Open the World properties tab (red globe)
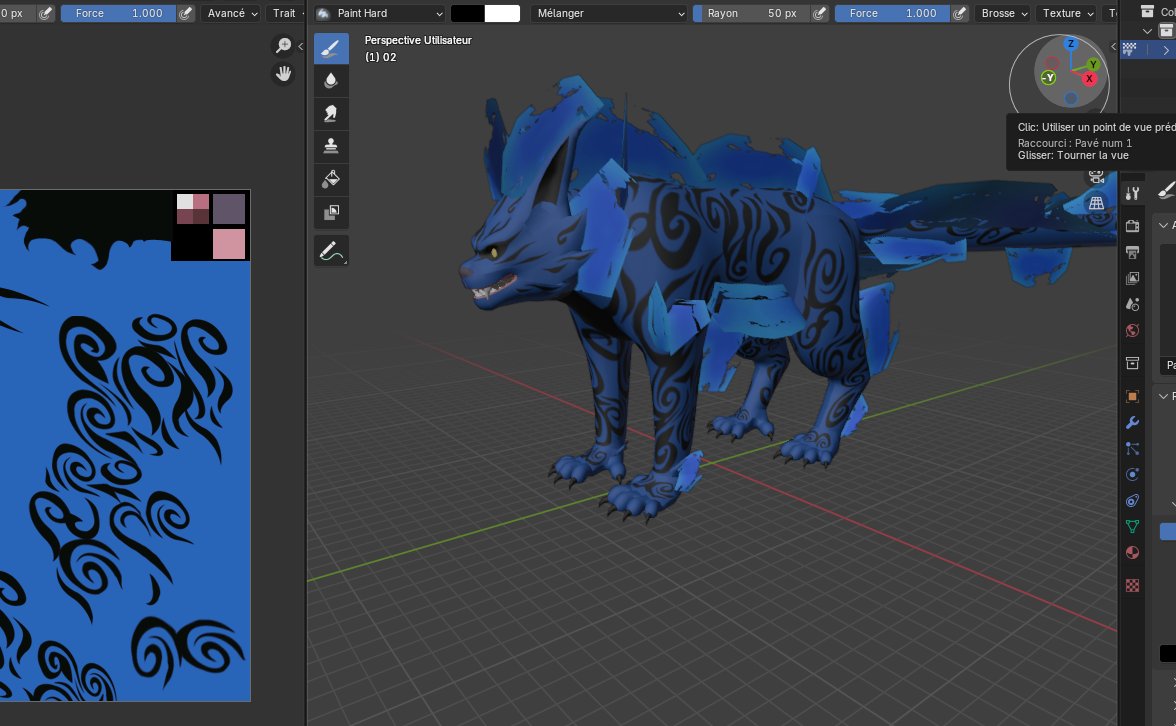The width and height of the screenshot is (1176, 726). pyautogui.click(x=1132, y=331)
